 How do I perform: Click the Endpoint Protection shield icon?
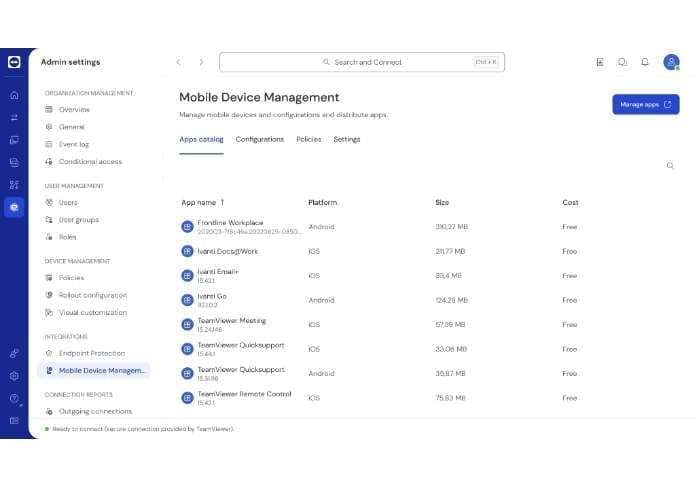coord(49,353)
